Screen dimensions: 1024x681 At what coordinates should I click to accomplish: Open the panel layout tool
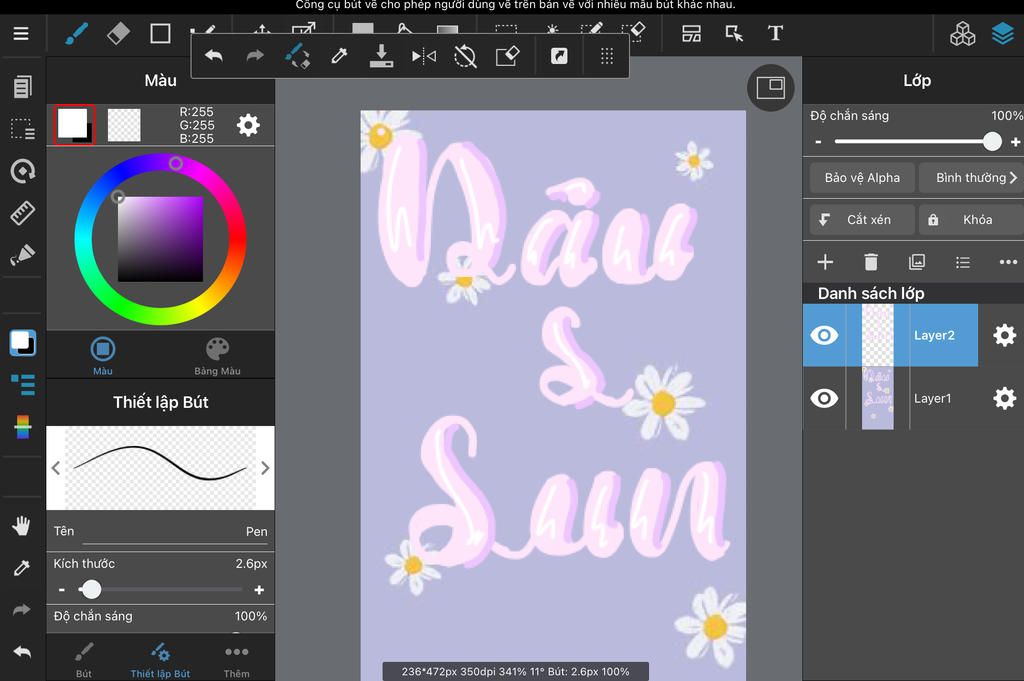691,33
